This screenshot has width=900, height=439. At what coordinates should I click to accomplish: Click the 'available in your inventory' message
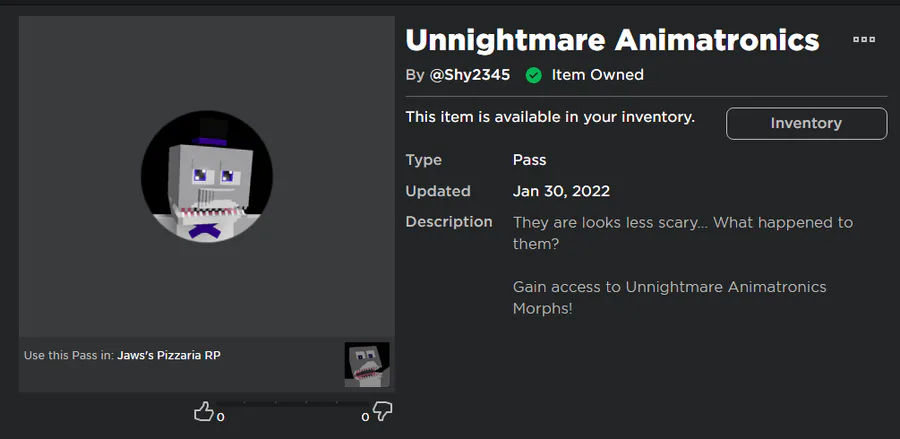tap(549, 118)
